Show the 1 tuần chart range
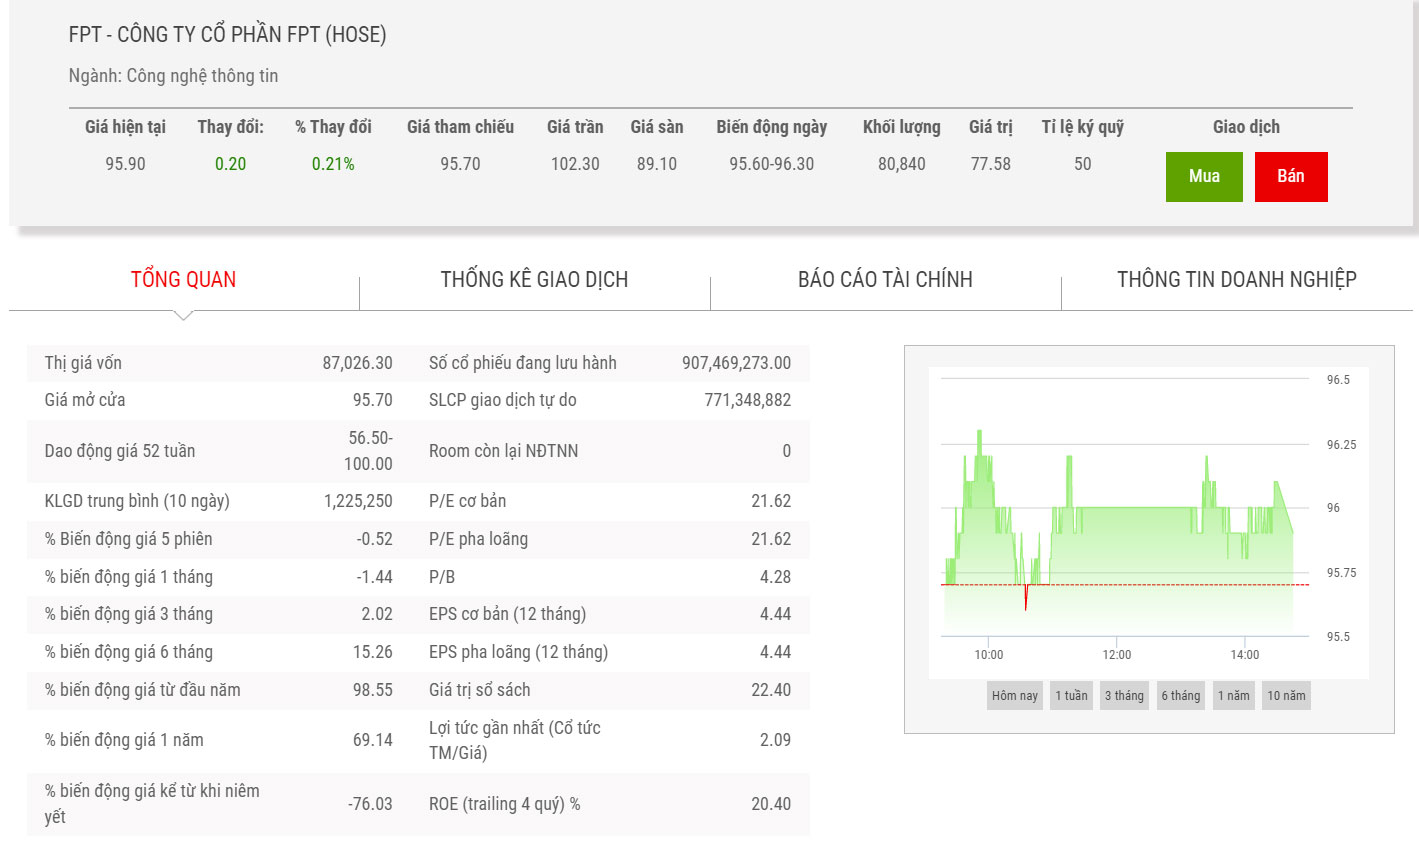The width and height of the screenshot is (1419, 845). (1071, 696)
